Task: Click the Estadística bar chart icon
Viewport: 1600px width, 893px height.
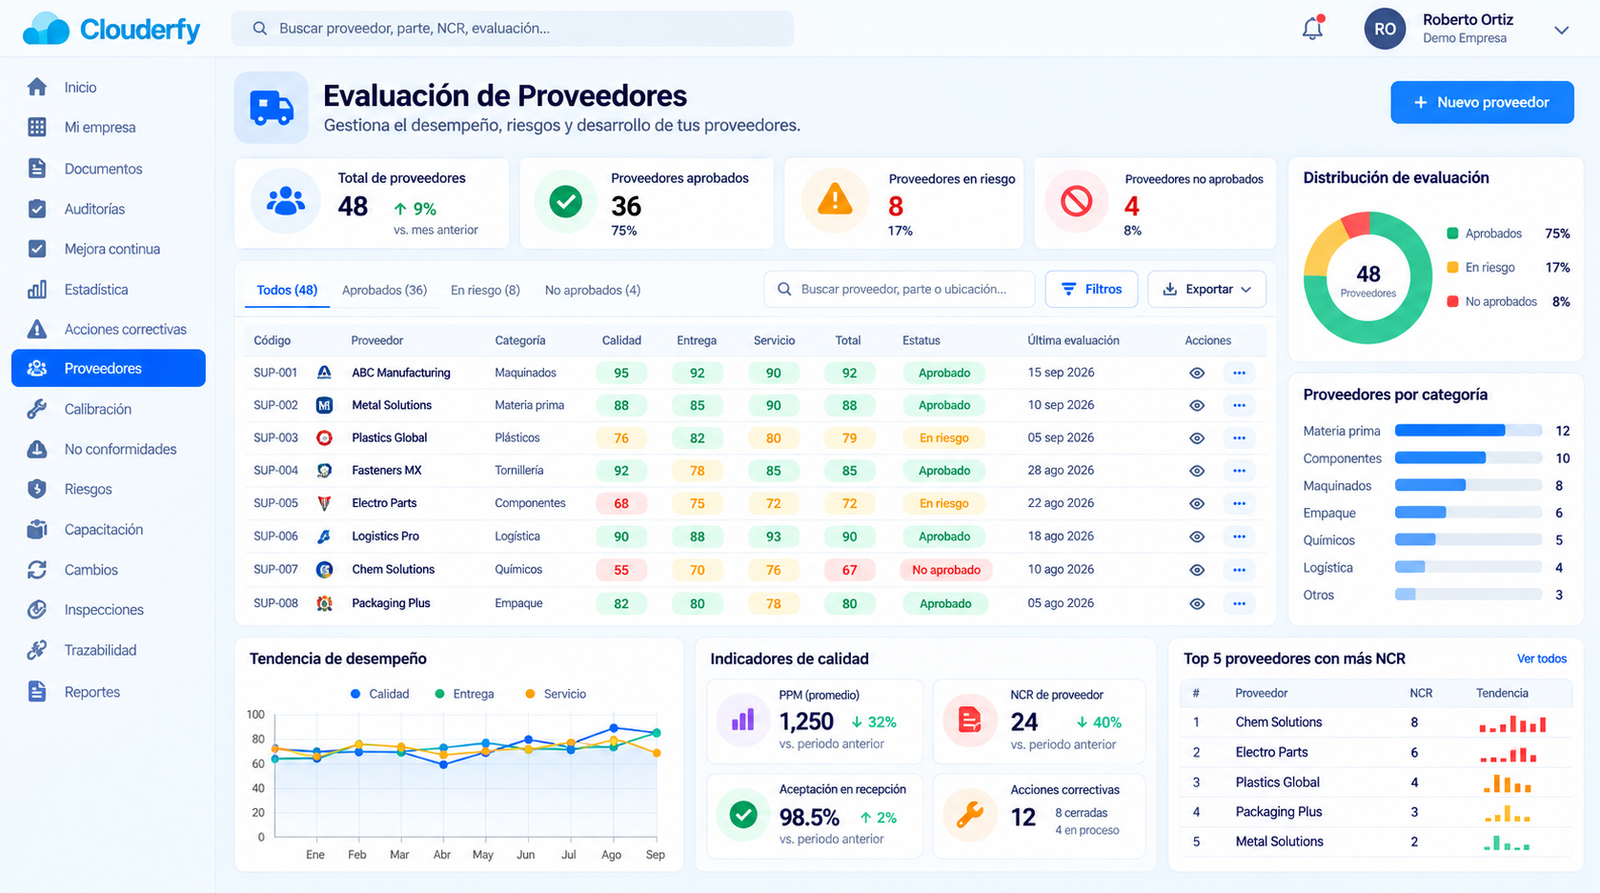Action: pos(37,289)
